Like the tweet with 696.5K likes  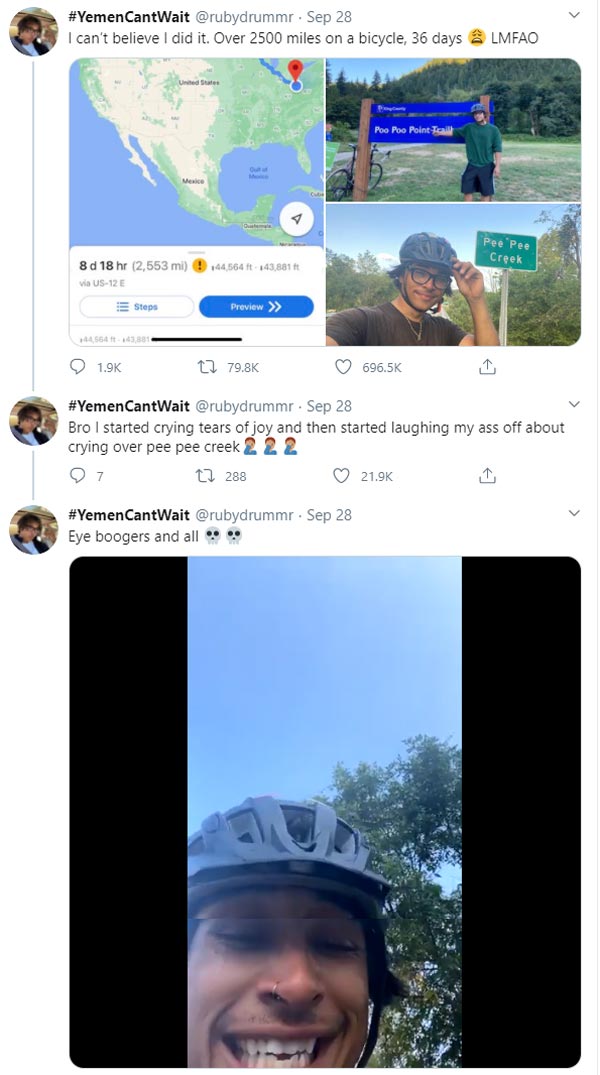(344, 367)
